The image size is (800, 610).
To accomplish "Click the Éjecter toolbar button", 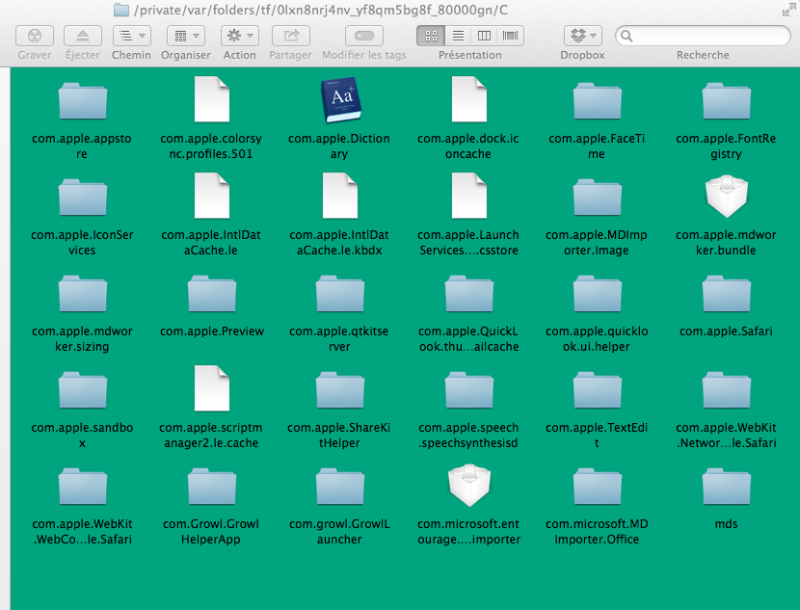I will click(x=82, y=36).
